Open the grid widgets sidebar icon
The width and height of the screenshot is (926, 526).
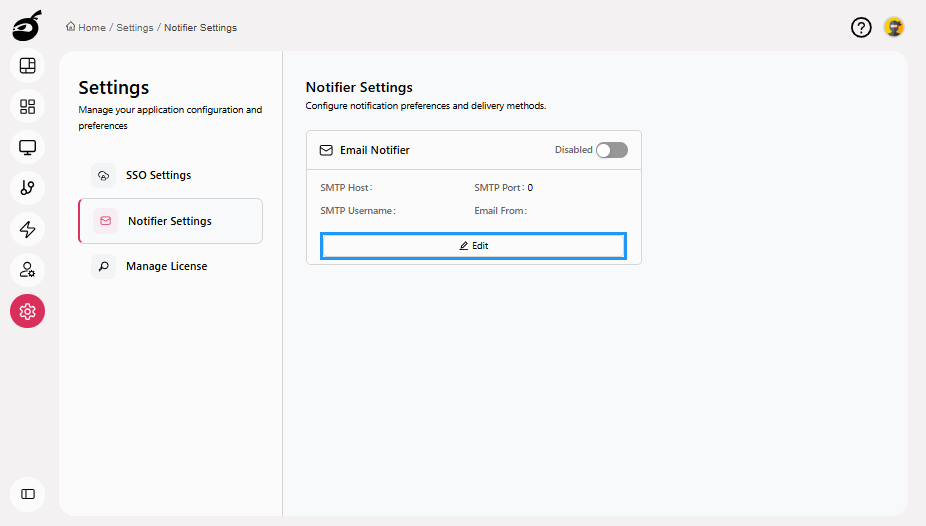click(x=28, y=106)
